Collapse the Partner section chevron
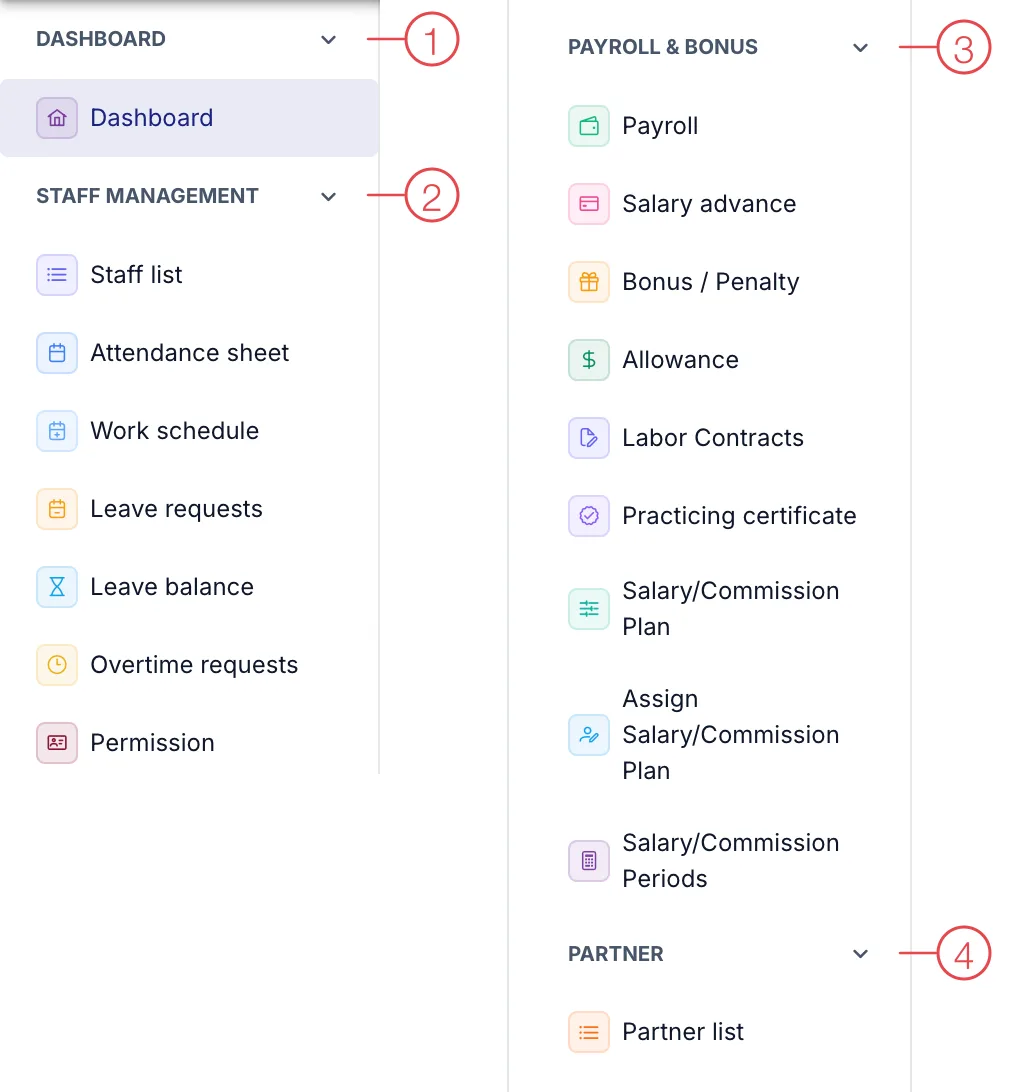1016x1092 pixels. pyautogui.click(x=861, y=953)
